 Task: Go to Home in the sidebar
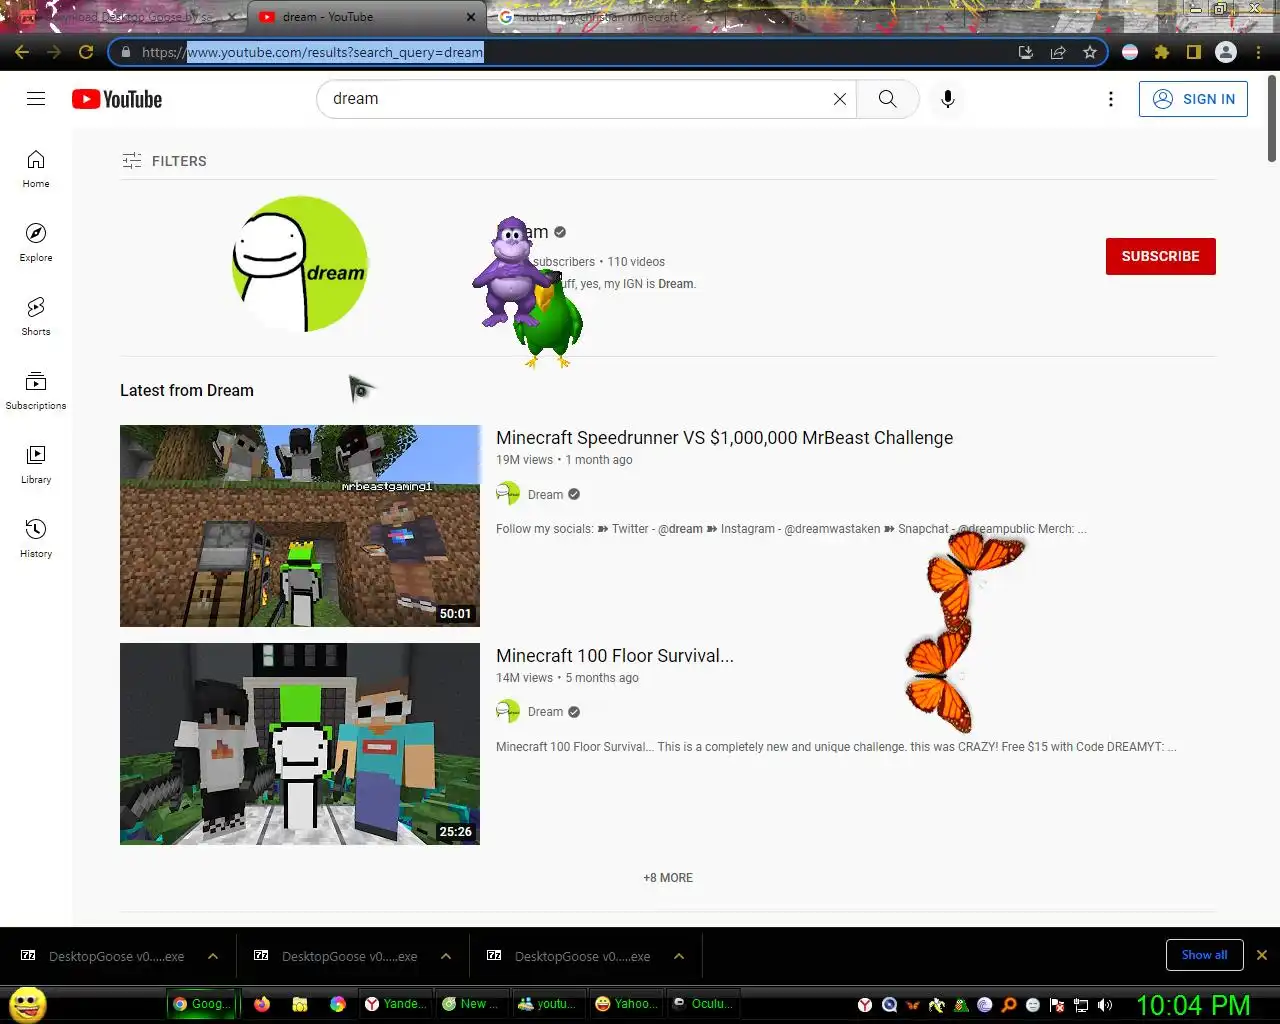coord(36,169)
